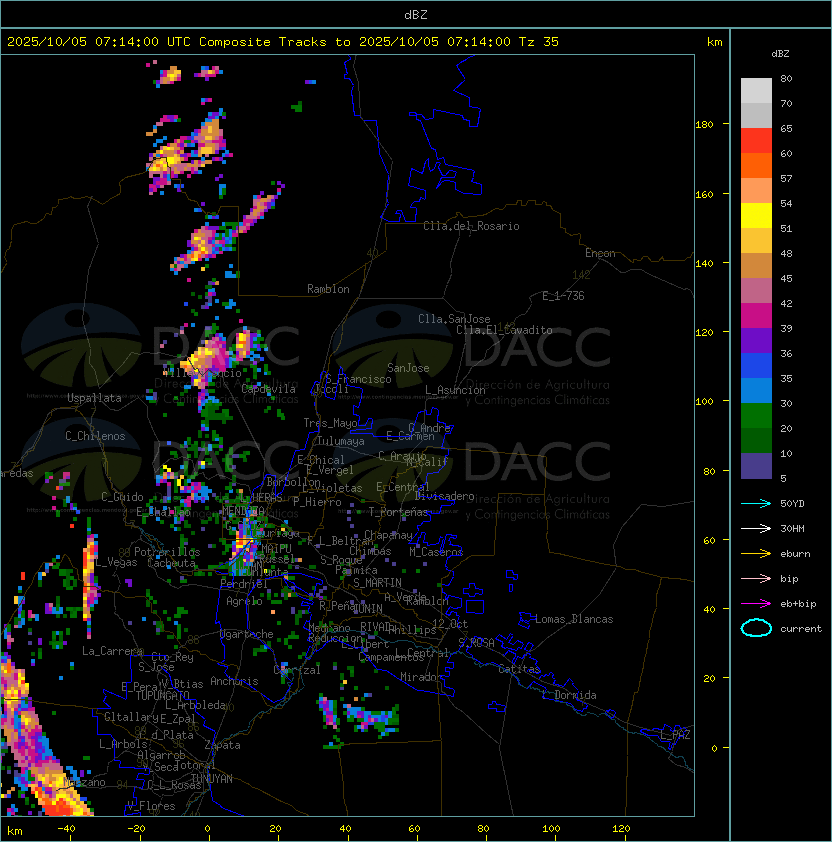Viewport: 832px width, 842px height.
Task: Click the Agrelo label
Action: click(x=244, y=601)
